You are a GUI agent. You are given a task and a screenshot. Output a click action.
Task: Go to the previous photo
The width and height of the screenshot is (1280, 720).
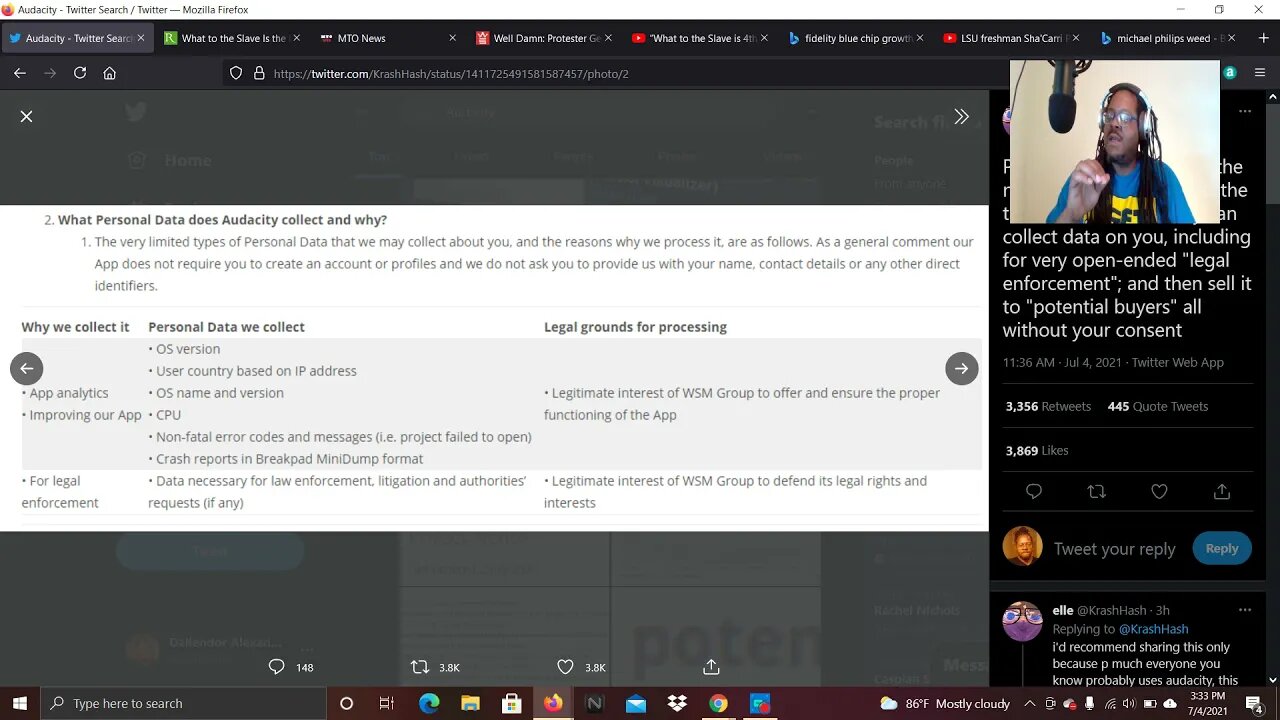coord(27,368)
